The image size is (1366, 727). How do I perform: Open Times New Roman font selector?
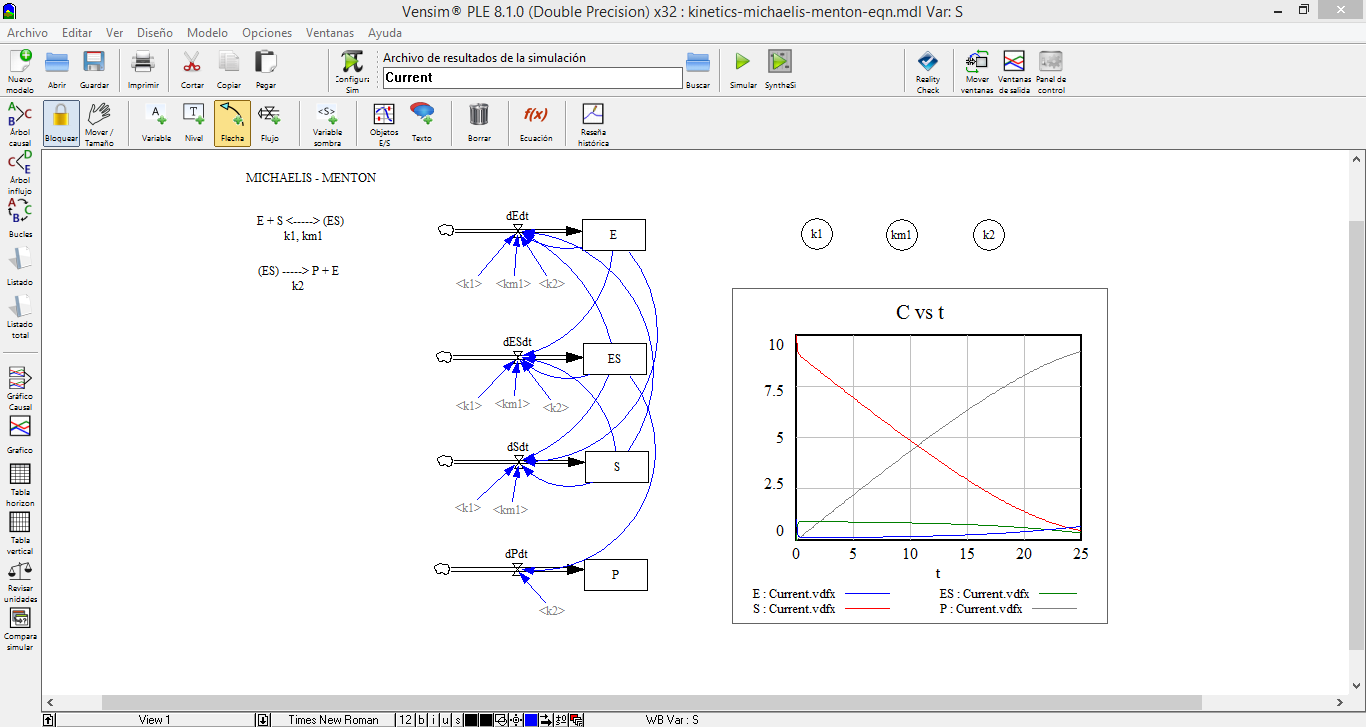click(x=333, y=720)
